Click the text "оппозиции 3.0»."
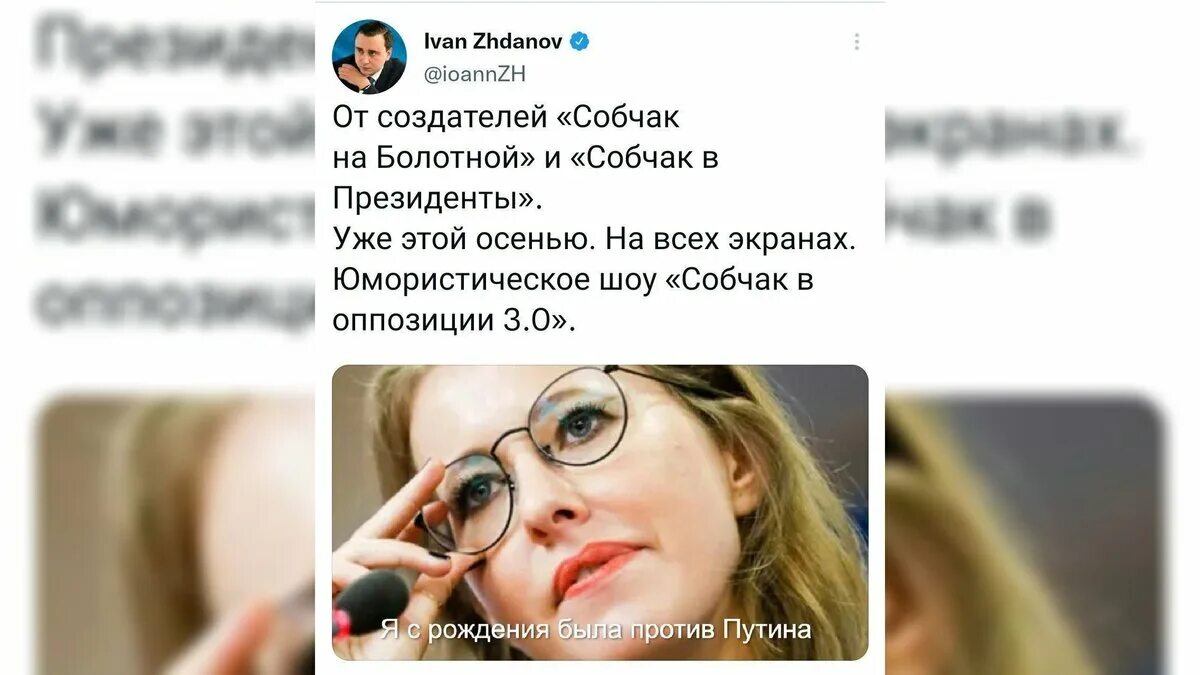Viewport: 1200px width, 675px height. 455,321
